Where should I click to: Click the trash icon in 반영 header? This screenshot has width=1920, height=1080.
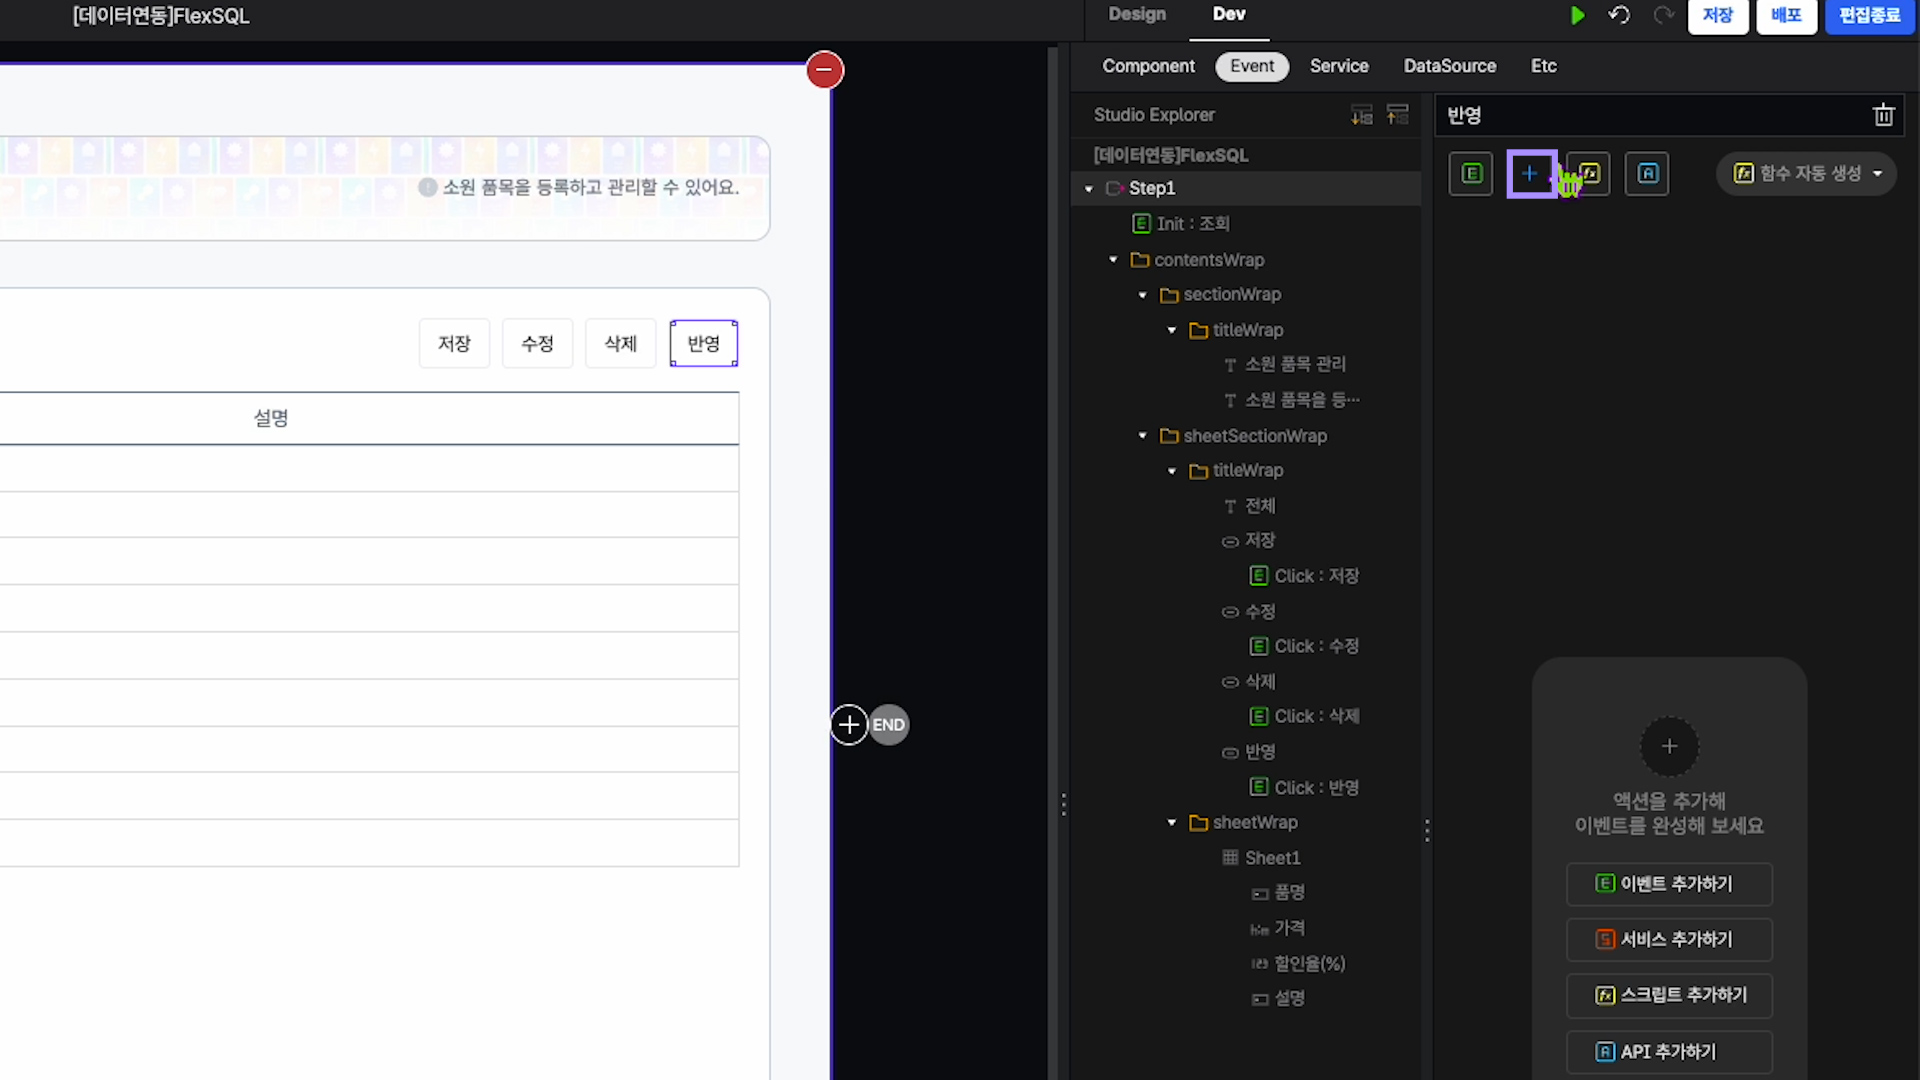1883,115
